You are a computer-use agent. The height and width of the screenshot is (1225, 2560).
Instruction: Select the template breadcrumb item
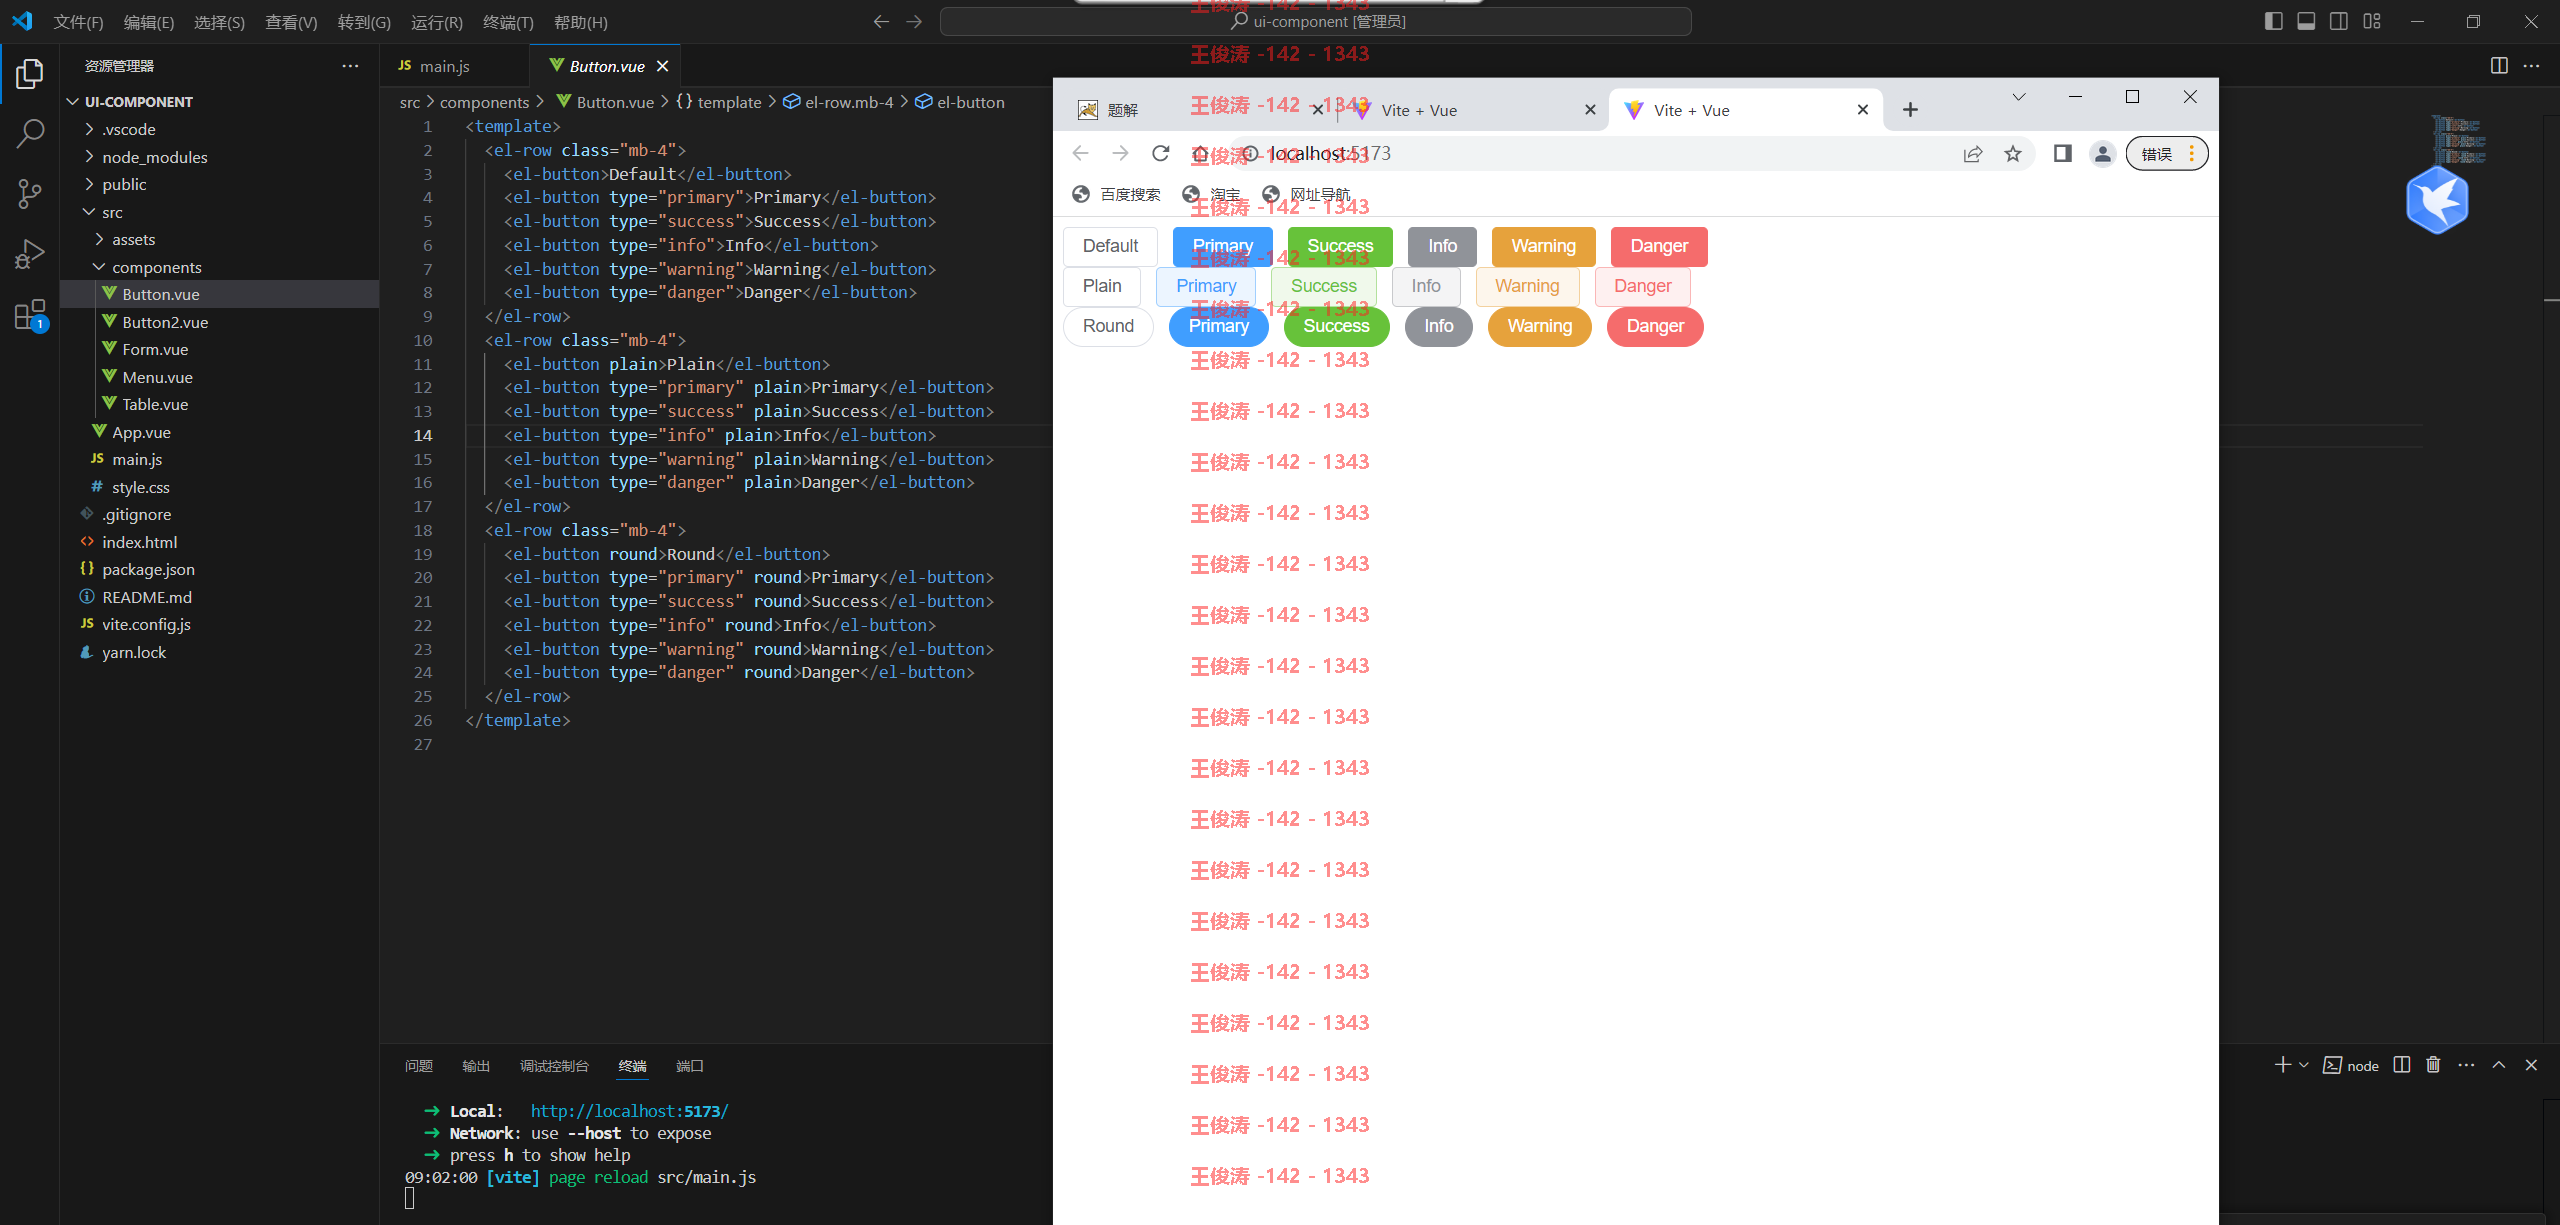720,102
